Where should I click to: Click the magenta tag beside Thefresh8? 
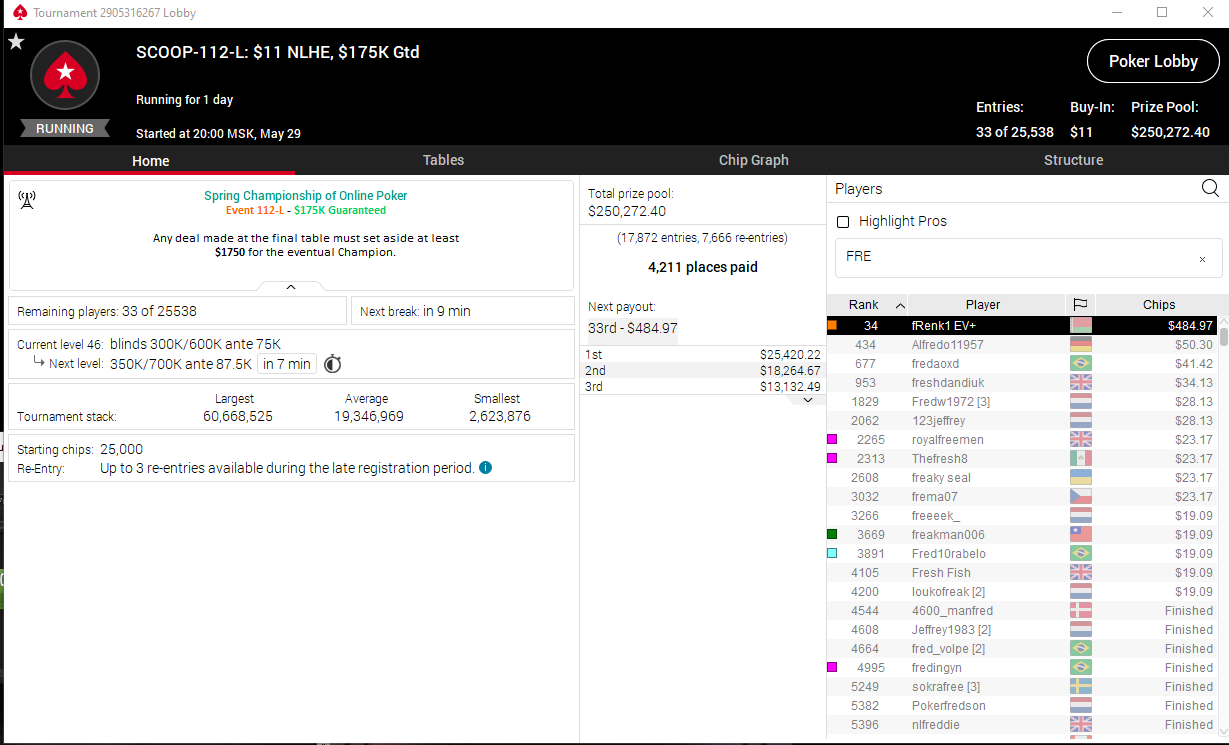(x=832, y=458)
